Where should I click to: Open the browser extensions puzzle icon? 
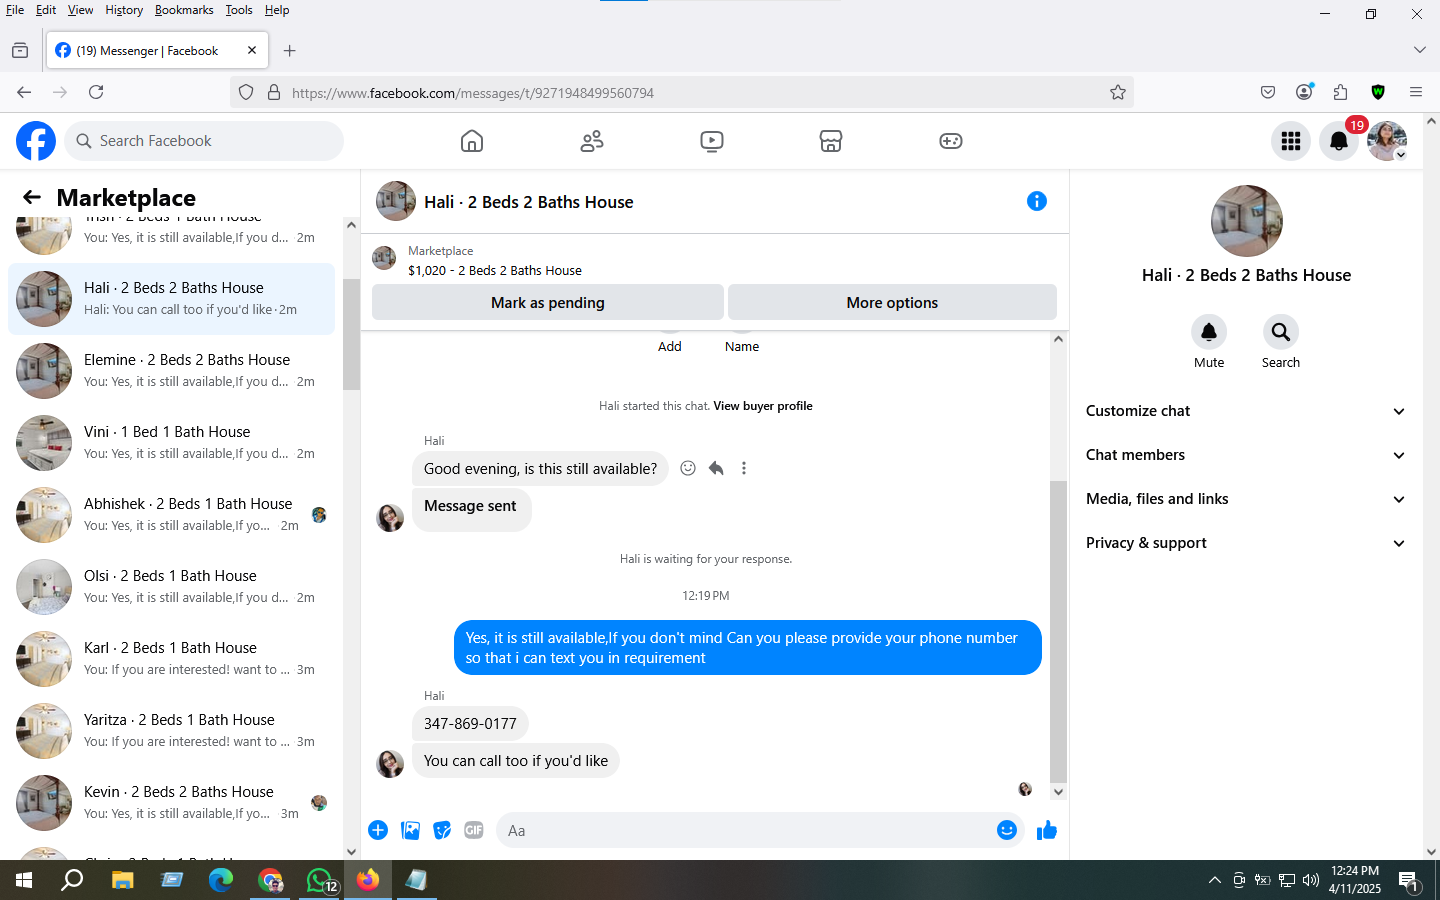click(x=1341, y=92)
